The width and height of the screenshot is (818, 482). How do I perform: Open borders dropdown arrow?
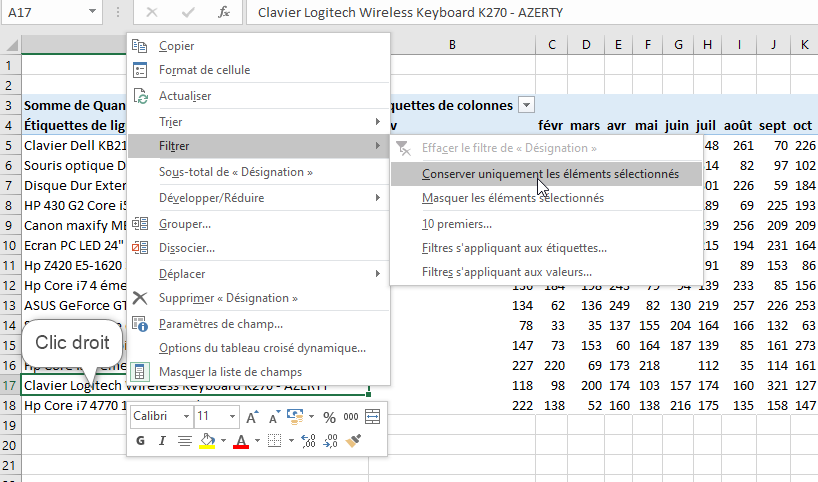[x=291, y=441]
